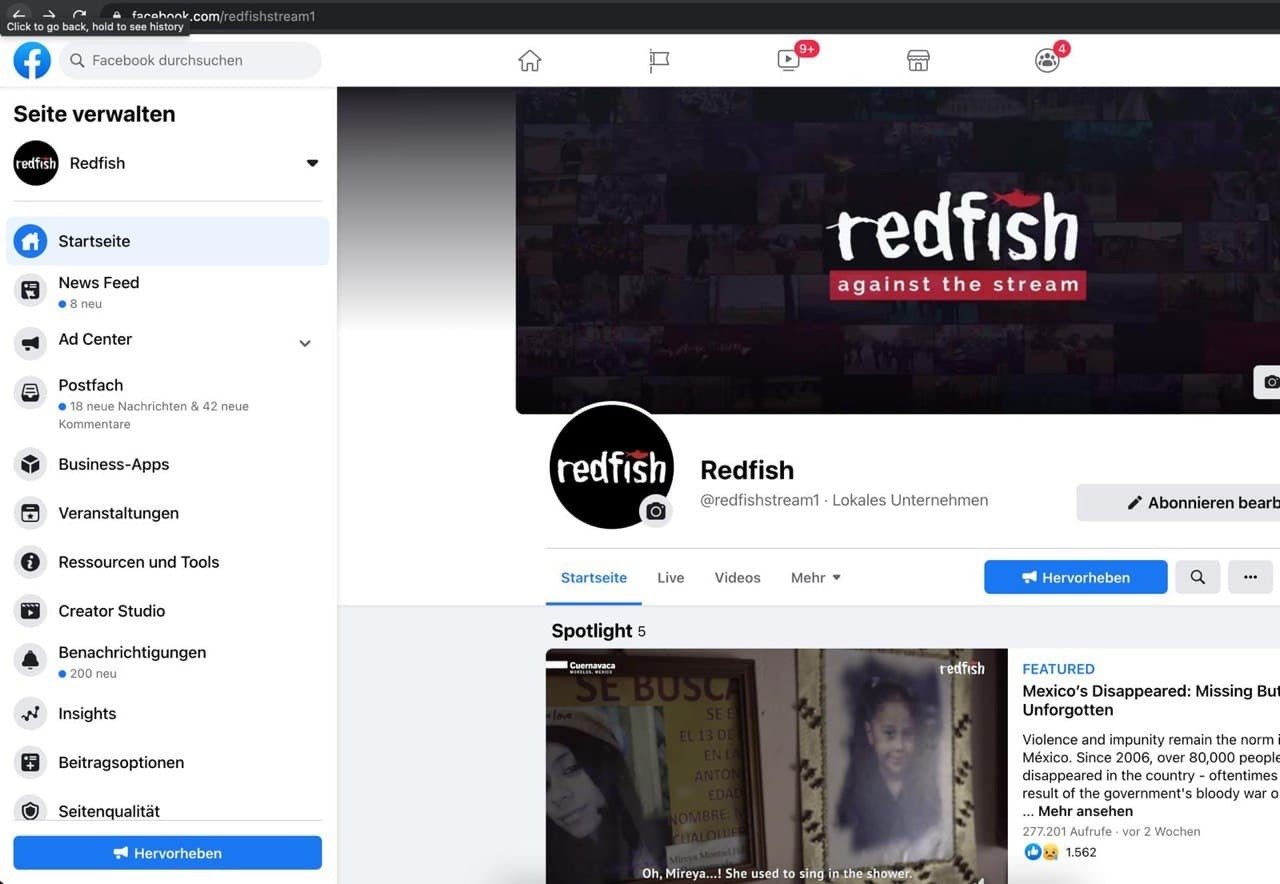Image resolution: width=1280 pixels, height=884 pixels.
Task: Click the Ressourcen und Tools info icon
Action: coord(31,562)
